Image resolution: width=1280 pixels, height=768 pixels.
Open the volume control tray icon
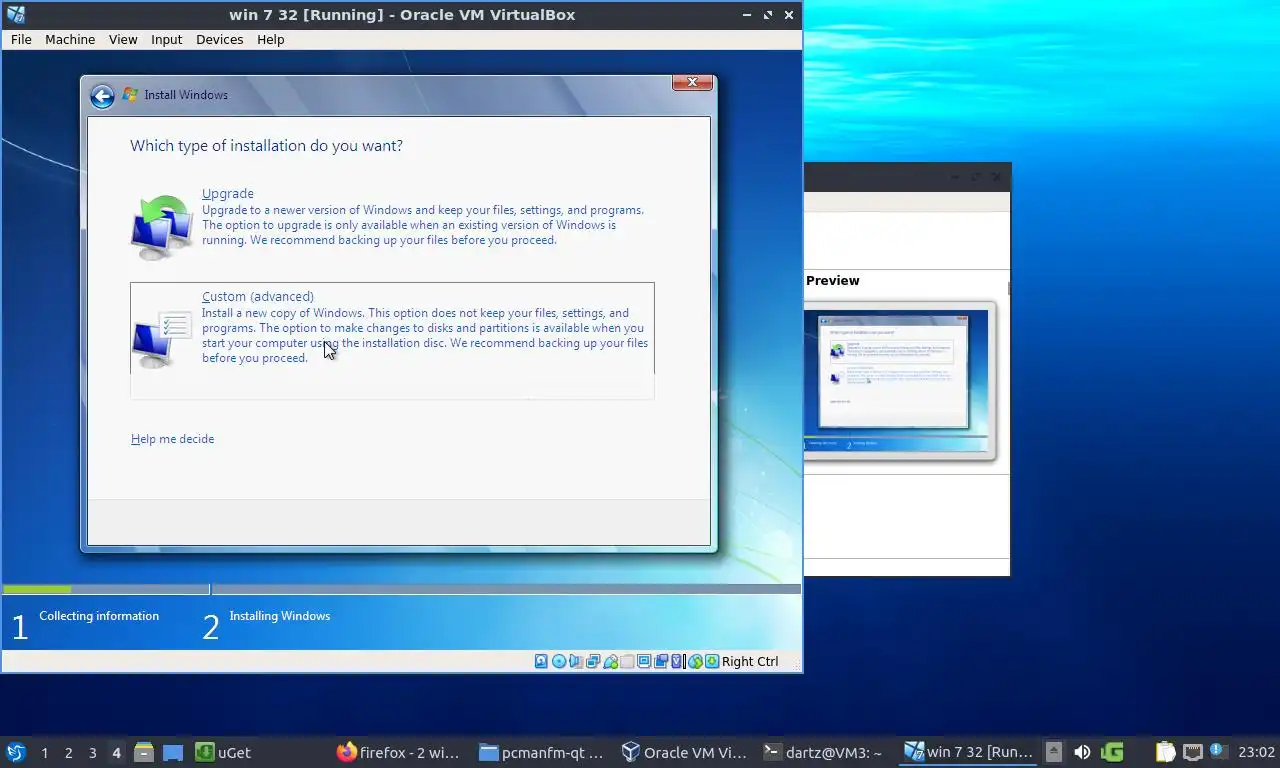coord(1082,752)
